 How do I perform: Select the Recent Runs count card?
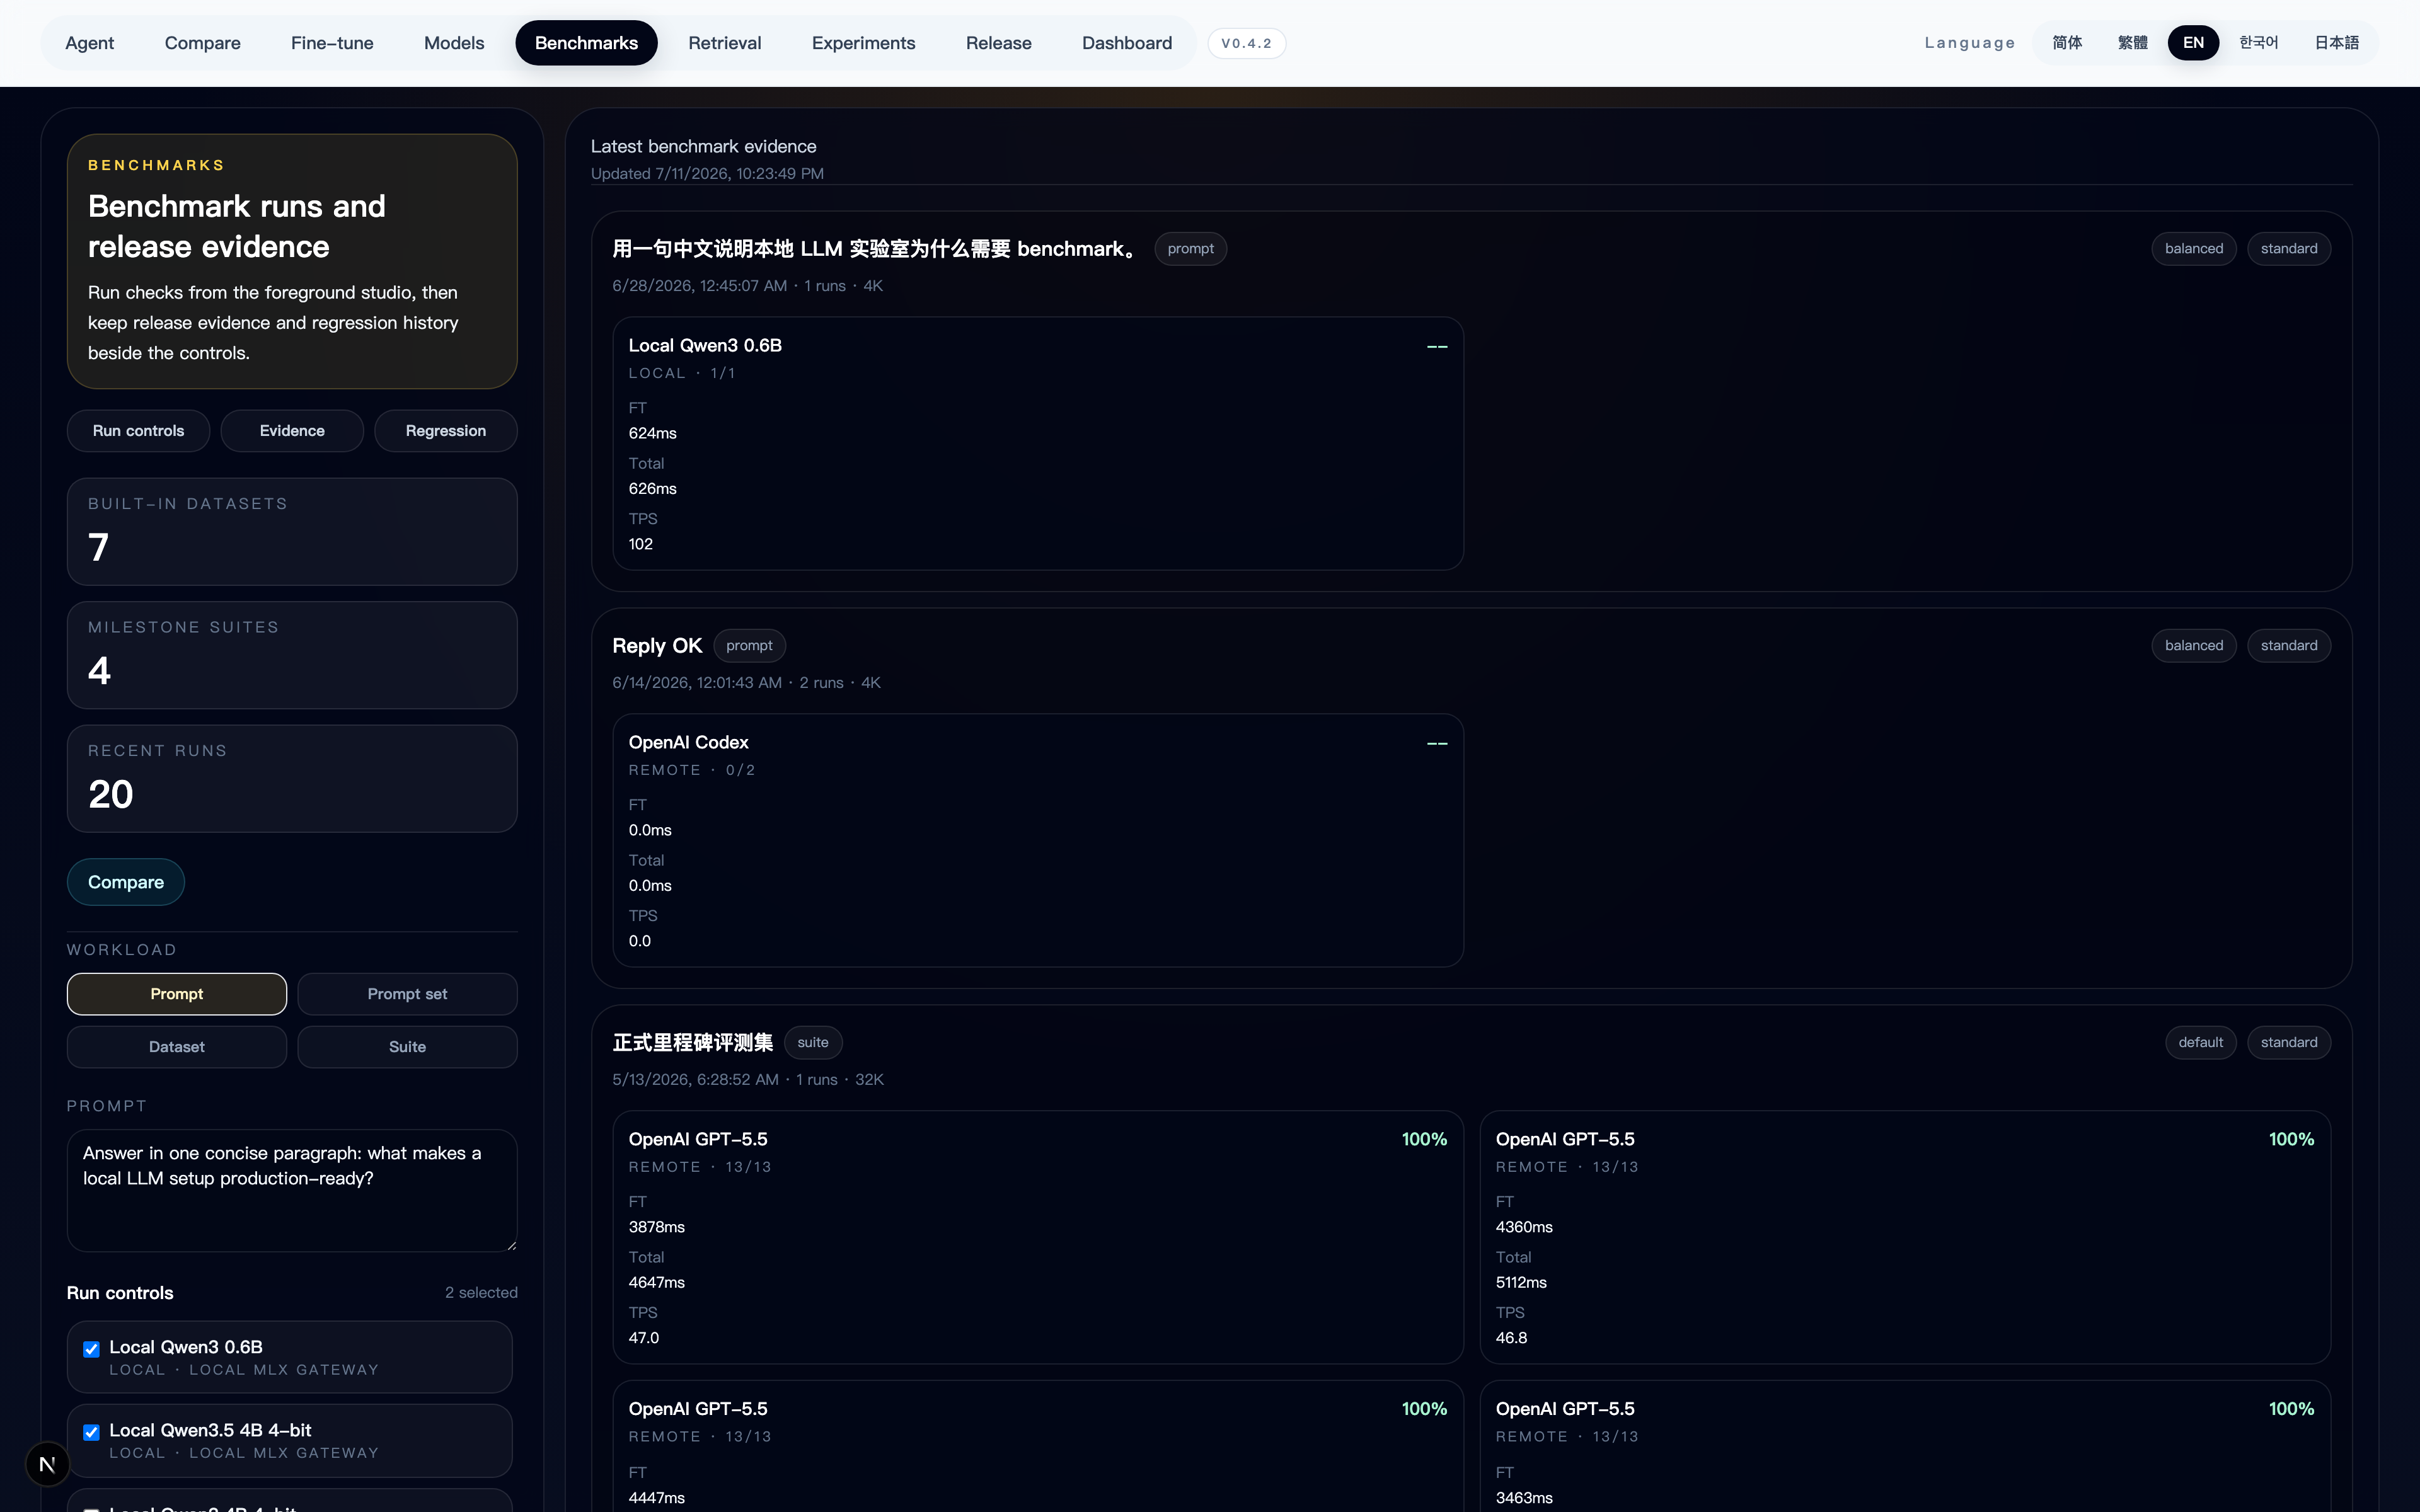click(x=292, y=778)
